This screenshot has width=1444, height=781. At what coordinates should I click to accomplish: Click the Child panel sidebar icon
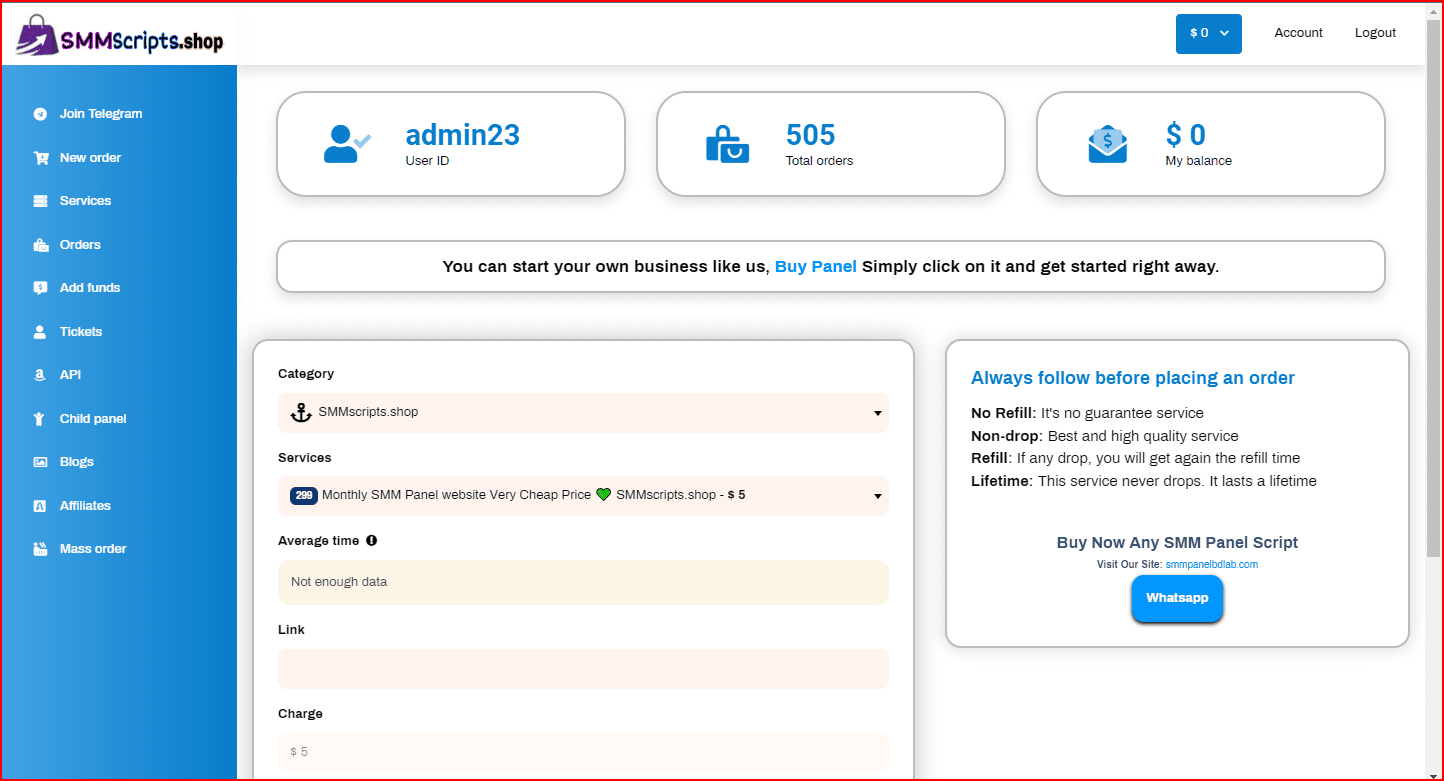tap(40, 419)
